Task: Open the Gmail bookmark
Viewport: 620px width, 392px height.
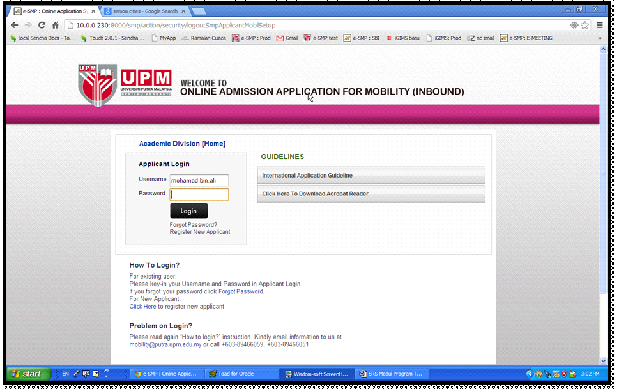Action: click(x=287, y=38)
